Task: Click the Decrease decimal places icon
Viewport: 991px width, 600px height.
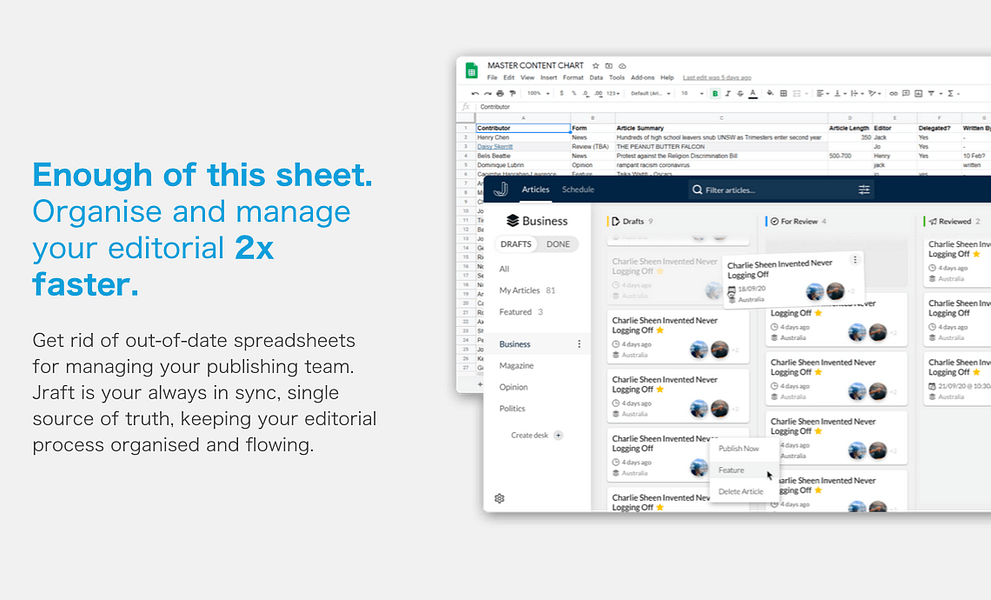Action: point(586,94)
